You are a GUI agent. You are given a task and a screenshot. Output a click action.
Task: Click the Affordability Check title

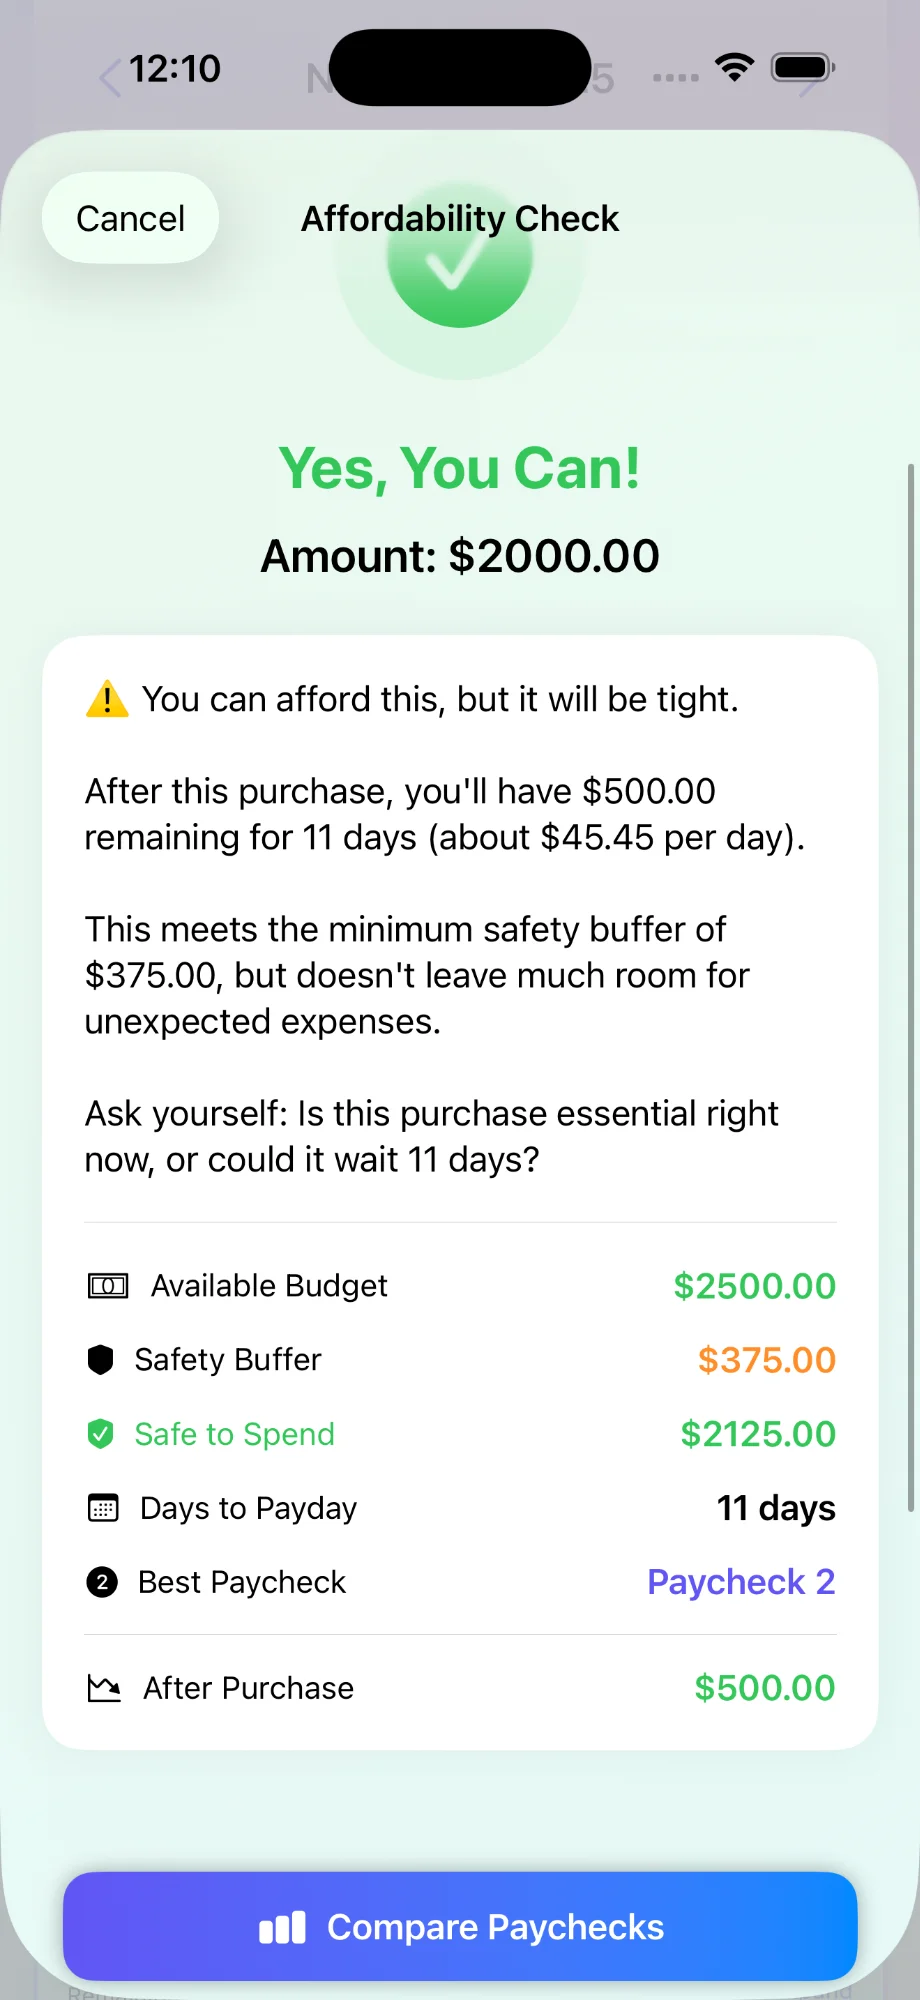coord(460,218)
